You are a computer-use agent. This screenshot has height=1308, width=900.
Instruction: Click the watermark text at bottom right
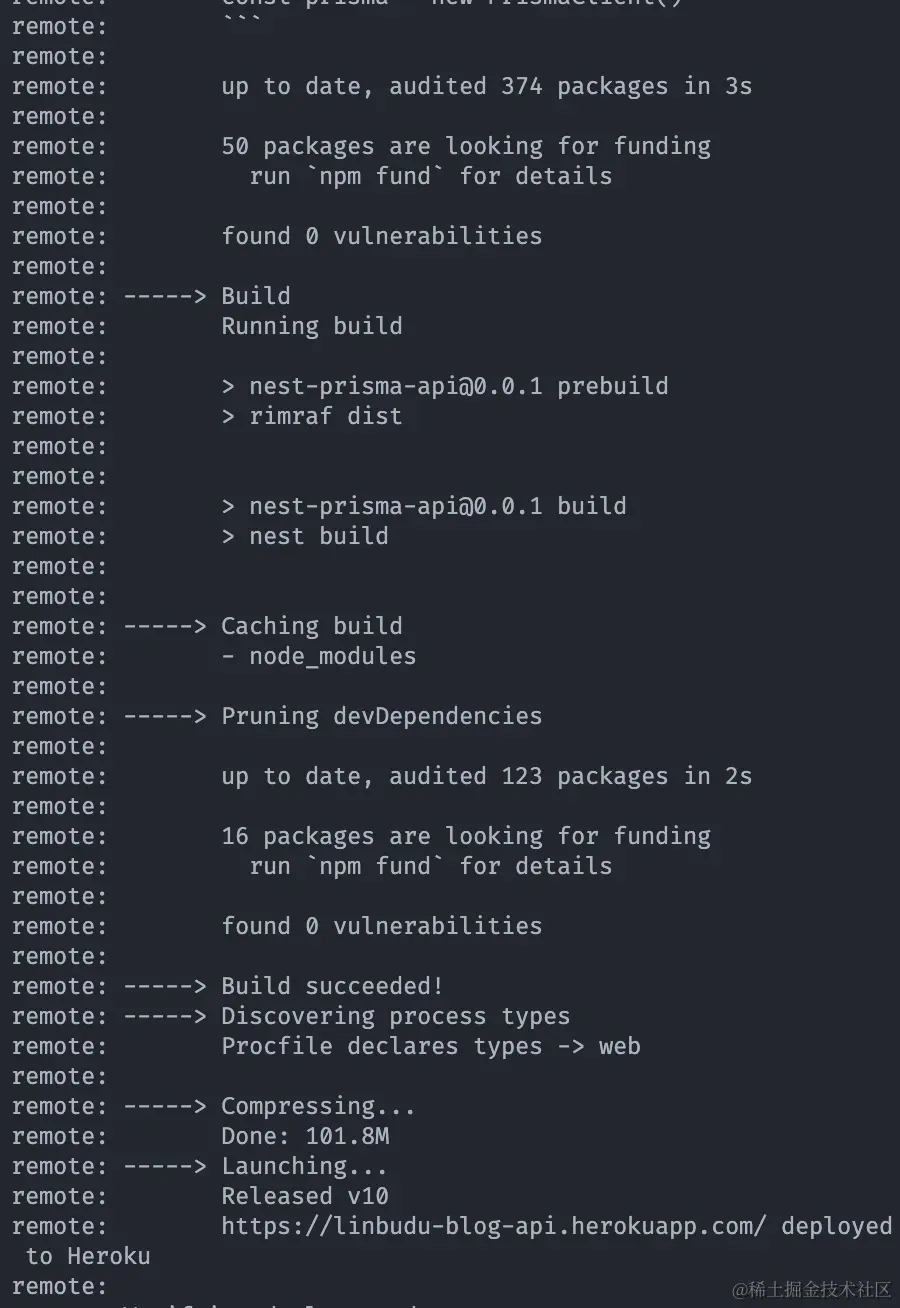point(811,1289)
